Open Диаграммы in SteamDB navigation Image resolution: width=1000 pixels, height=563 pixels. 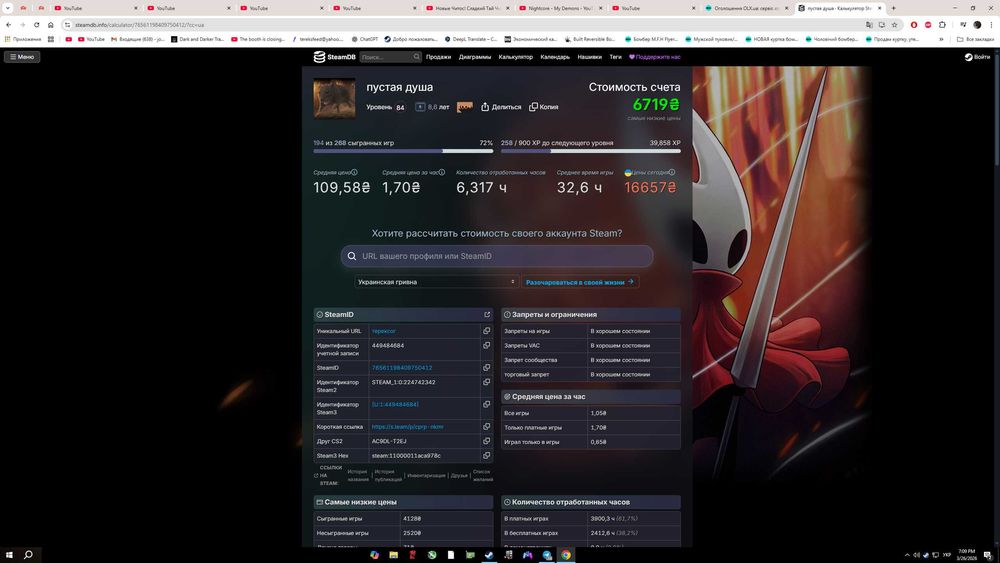[x=475, y=57]
